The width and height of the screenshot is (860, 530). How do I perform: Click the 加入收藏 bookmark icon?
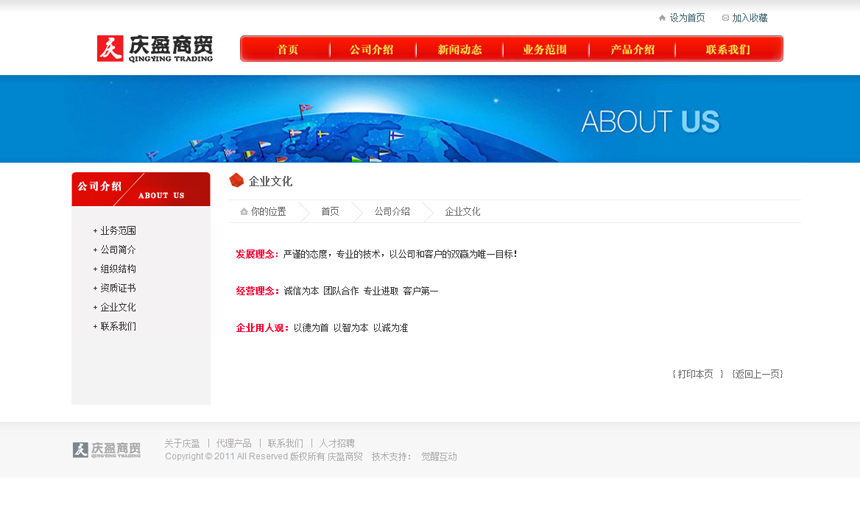[726, 18]
